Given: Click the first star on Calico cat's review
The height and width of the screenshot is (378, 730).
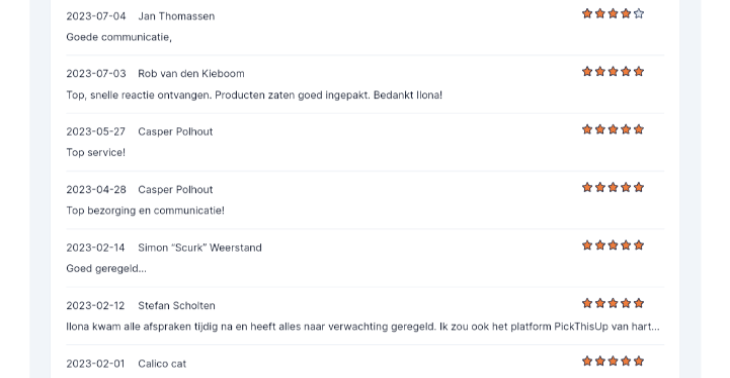Looking at the screenshot, I should pos(587,361).
